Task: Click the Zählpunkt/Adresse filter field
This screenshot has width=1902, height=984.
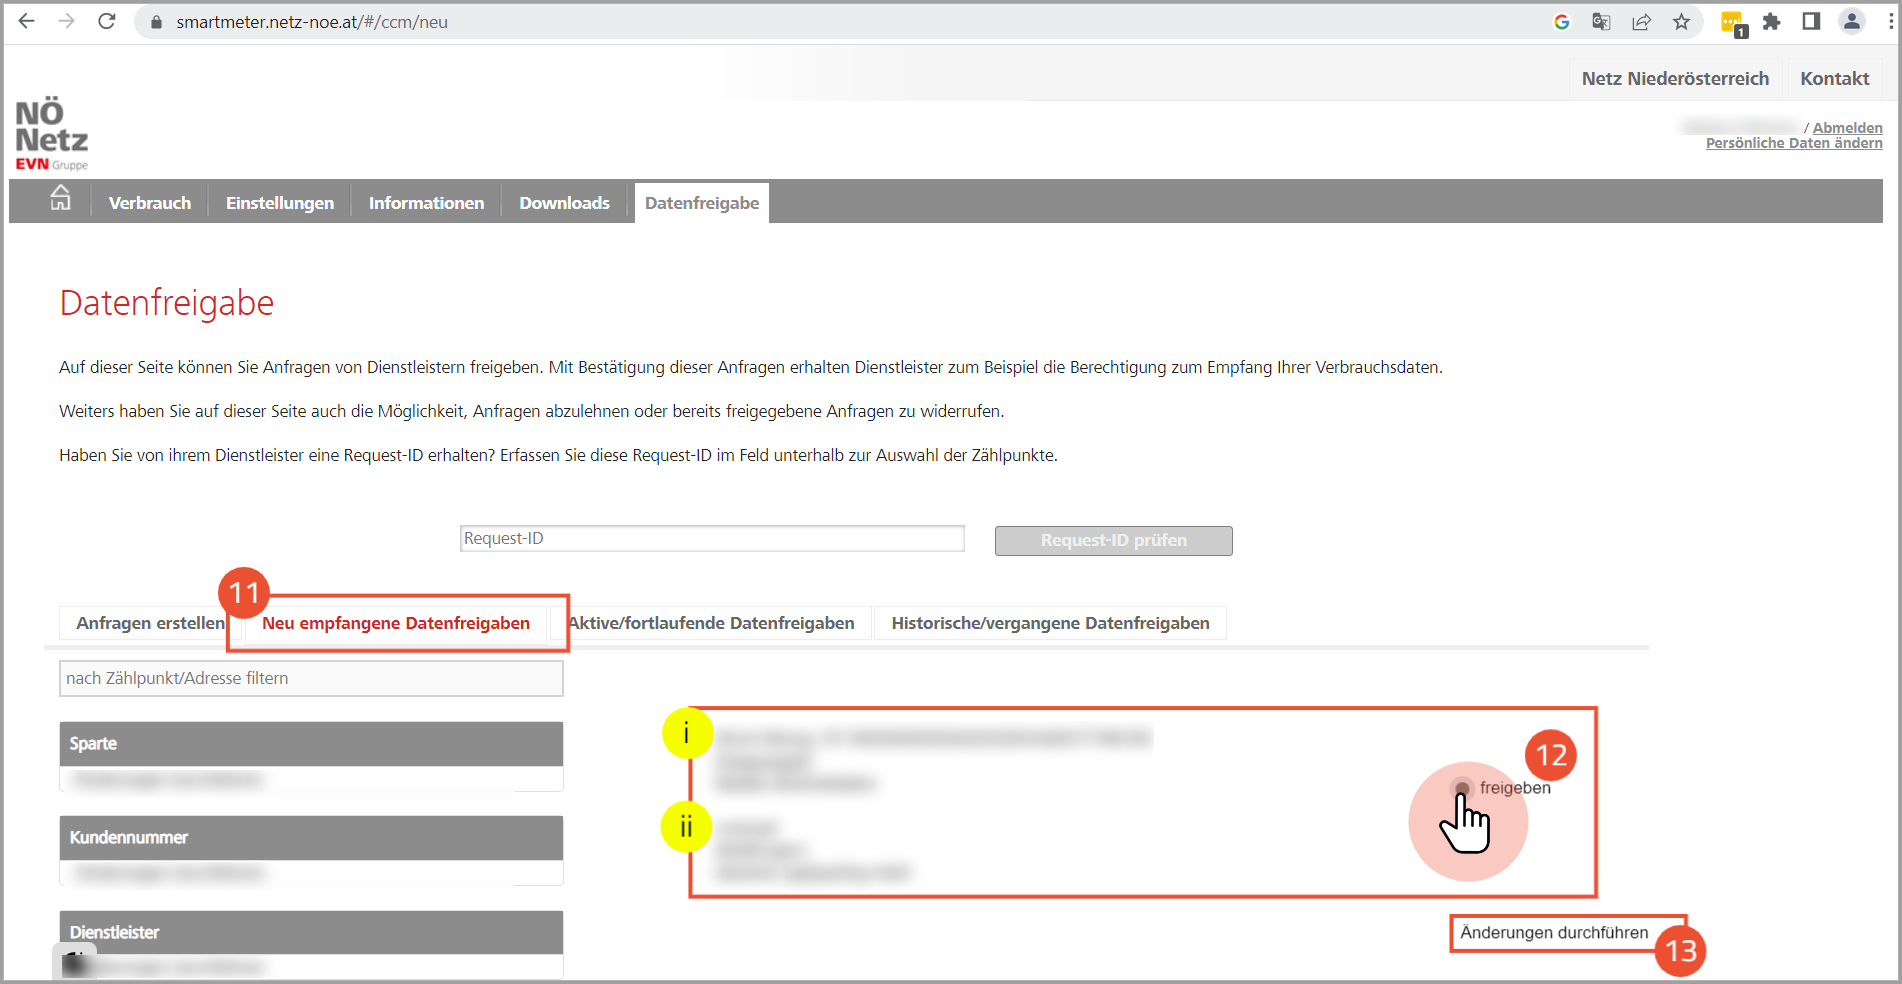Action: tap(311, 678)
